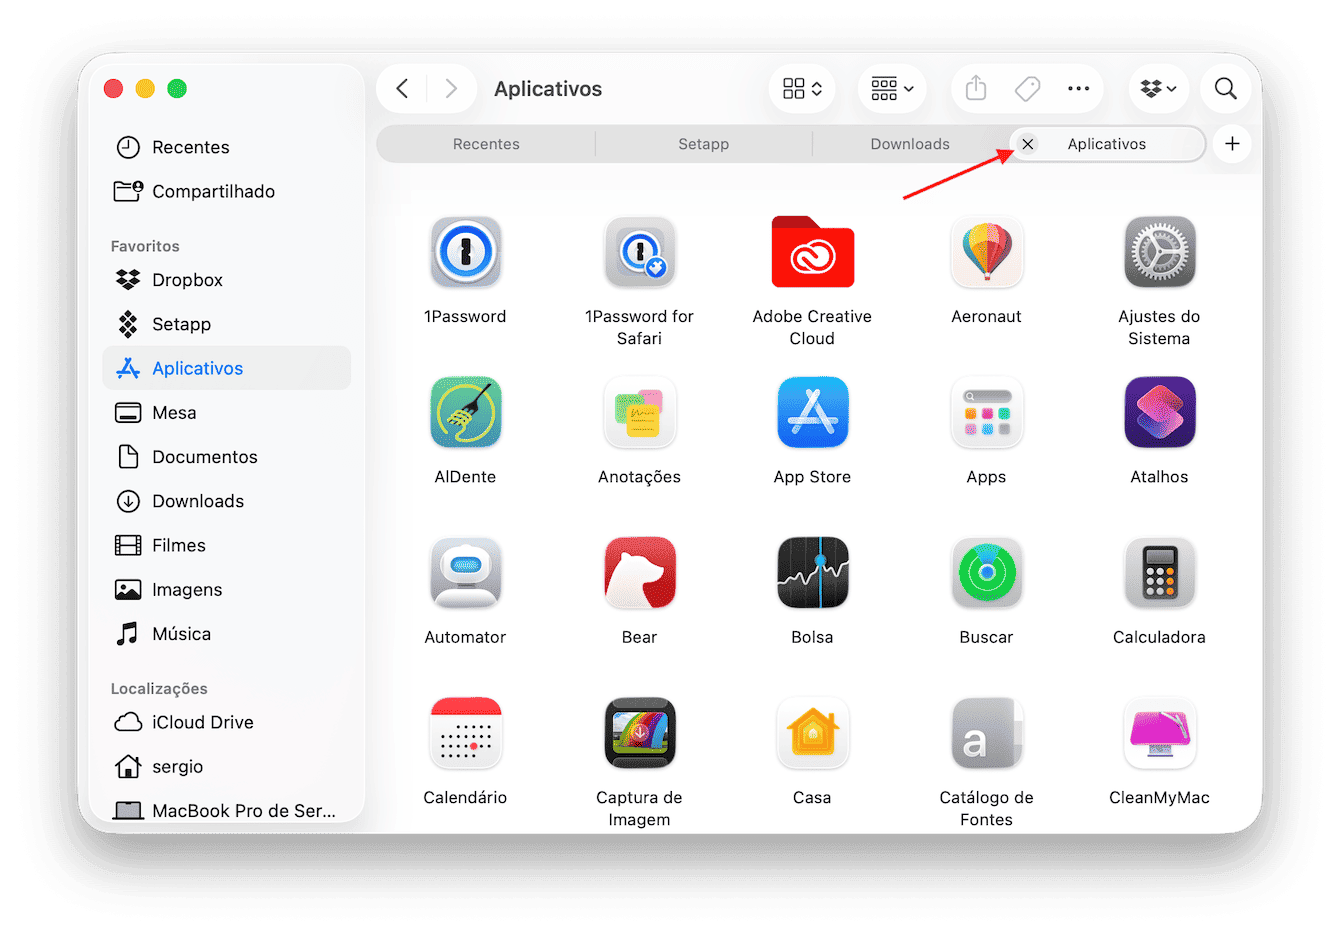Select Aplicativos in the sidebar
Viewport: 1340px width, 936px height.
point(227,368)
